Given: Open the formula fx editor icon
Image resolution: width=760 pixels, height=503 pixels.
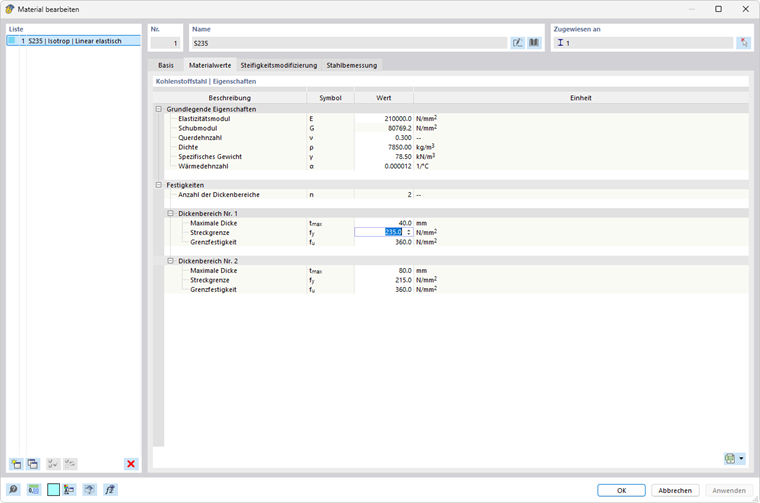Looking at the screenshot, I should click(x=110, y=489).
